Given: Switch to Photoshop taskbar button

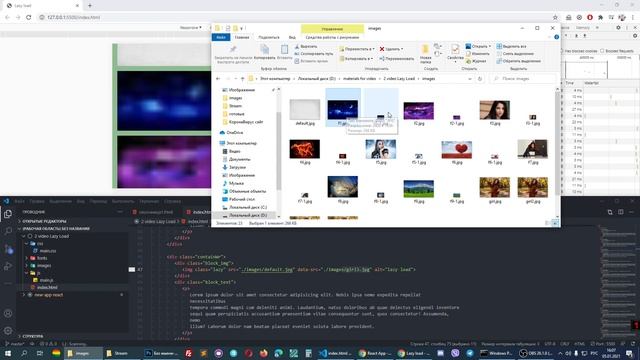Looking at the screenshot, I should pos(162,353).
